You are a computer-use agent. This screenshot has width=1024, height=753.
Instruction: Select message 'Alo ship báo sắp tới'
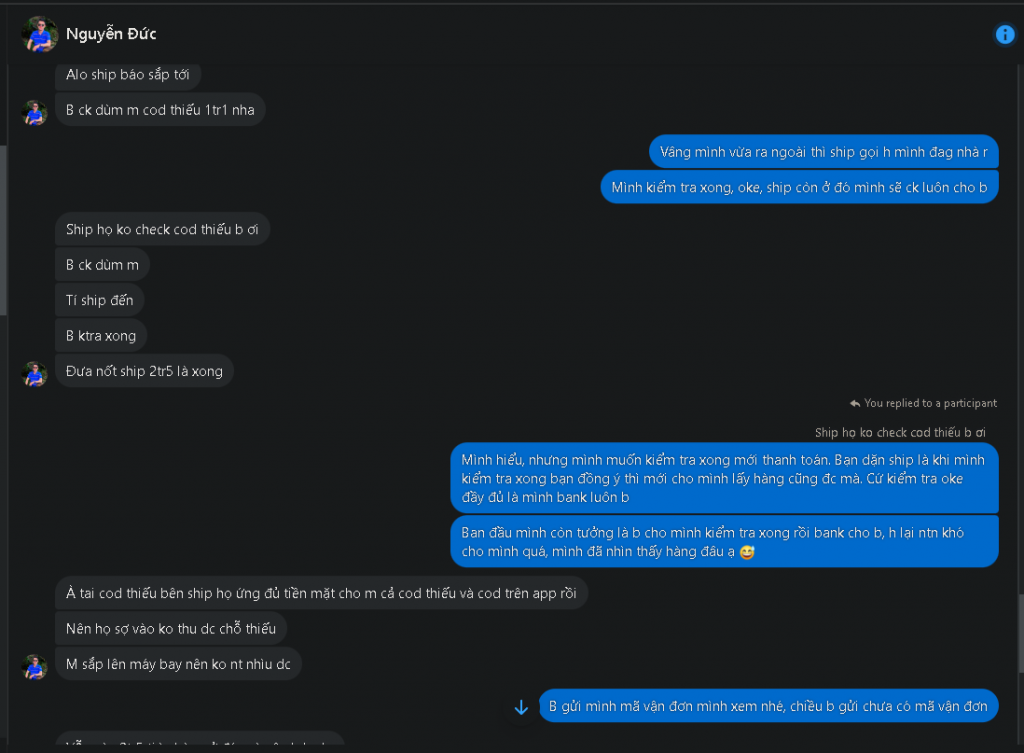click(128, 75)
